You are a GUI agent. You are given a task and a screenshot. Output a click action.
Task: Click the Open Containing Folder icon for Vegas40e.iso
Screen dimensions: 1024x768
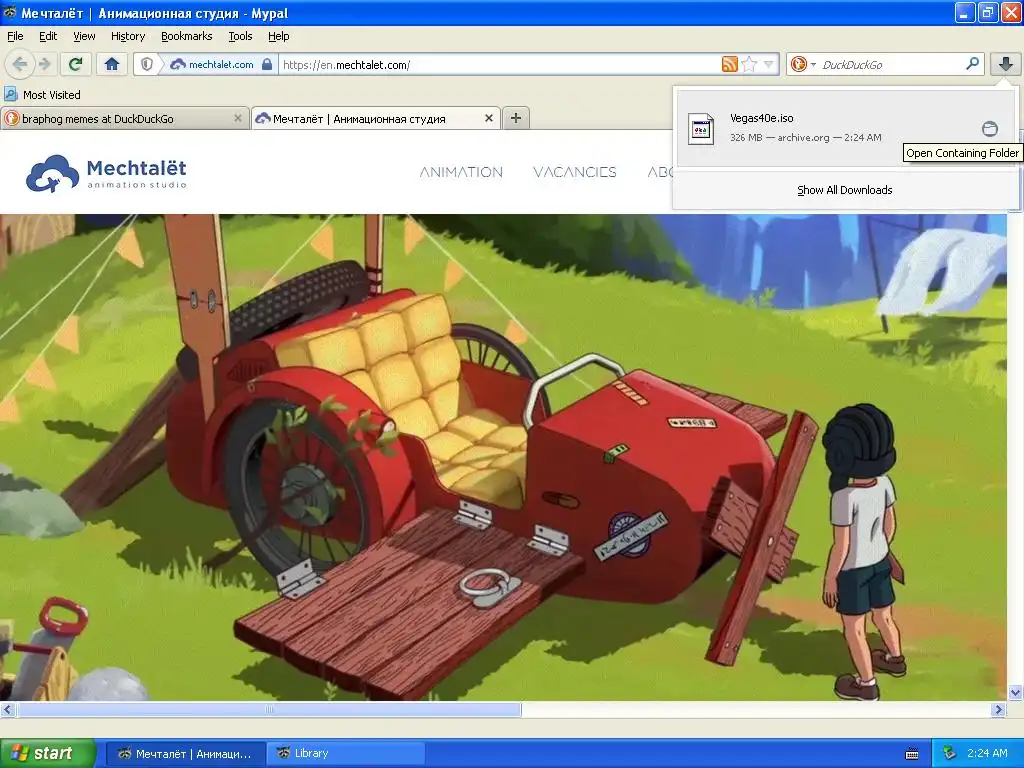[x=990, y=129]
